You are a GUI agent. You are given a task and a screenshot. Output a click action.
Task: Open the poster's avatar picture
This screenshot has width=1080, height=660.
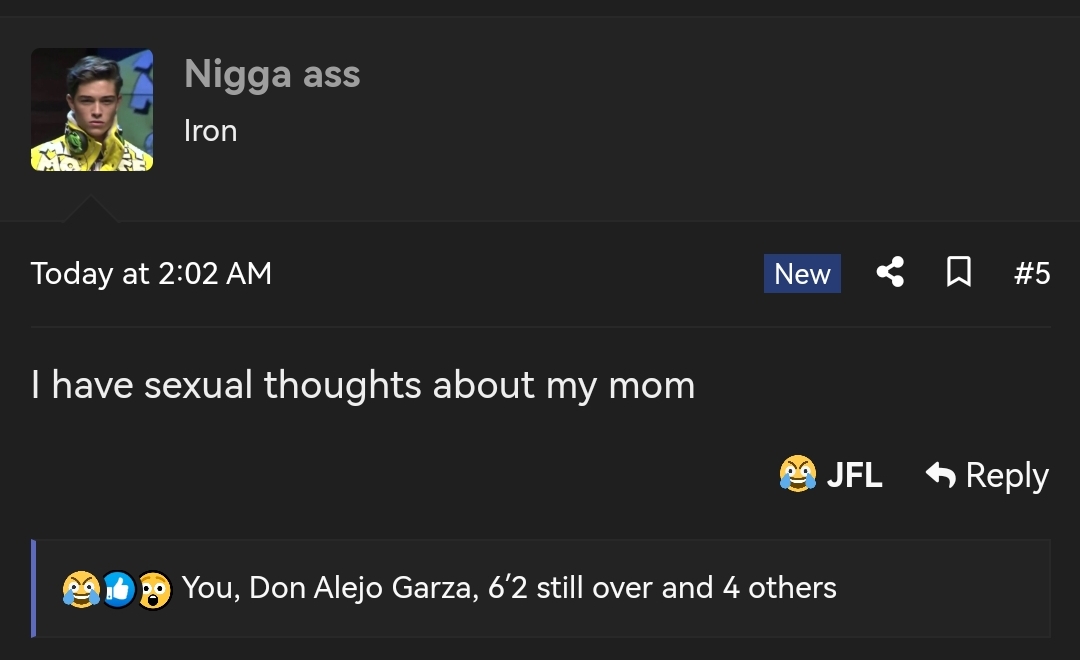pos(92,110)
